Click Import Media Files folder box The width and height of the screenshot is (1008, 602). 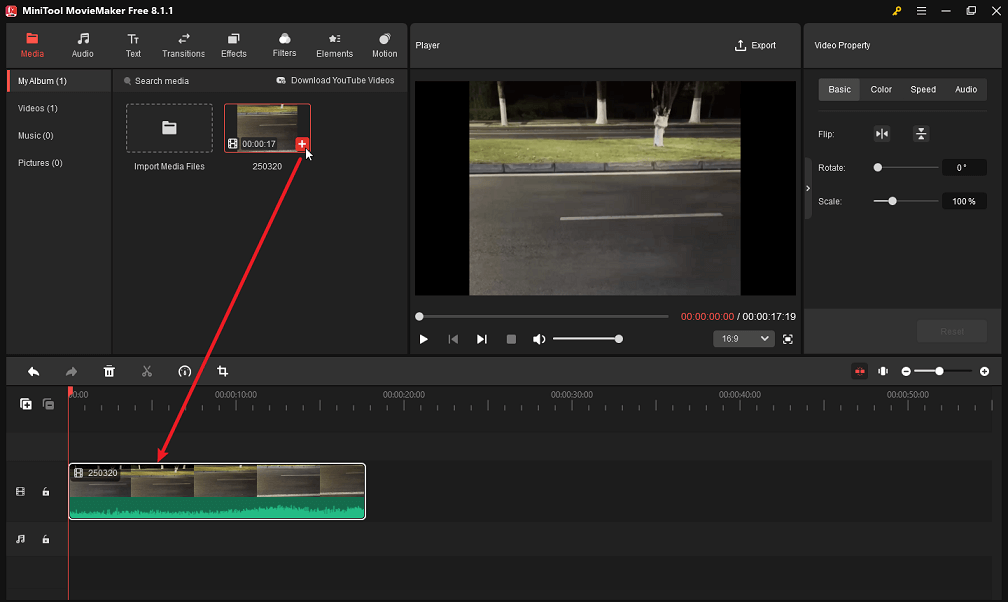pos(169,128)
